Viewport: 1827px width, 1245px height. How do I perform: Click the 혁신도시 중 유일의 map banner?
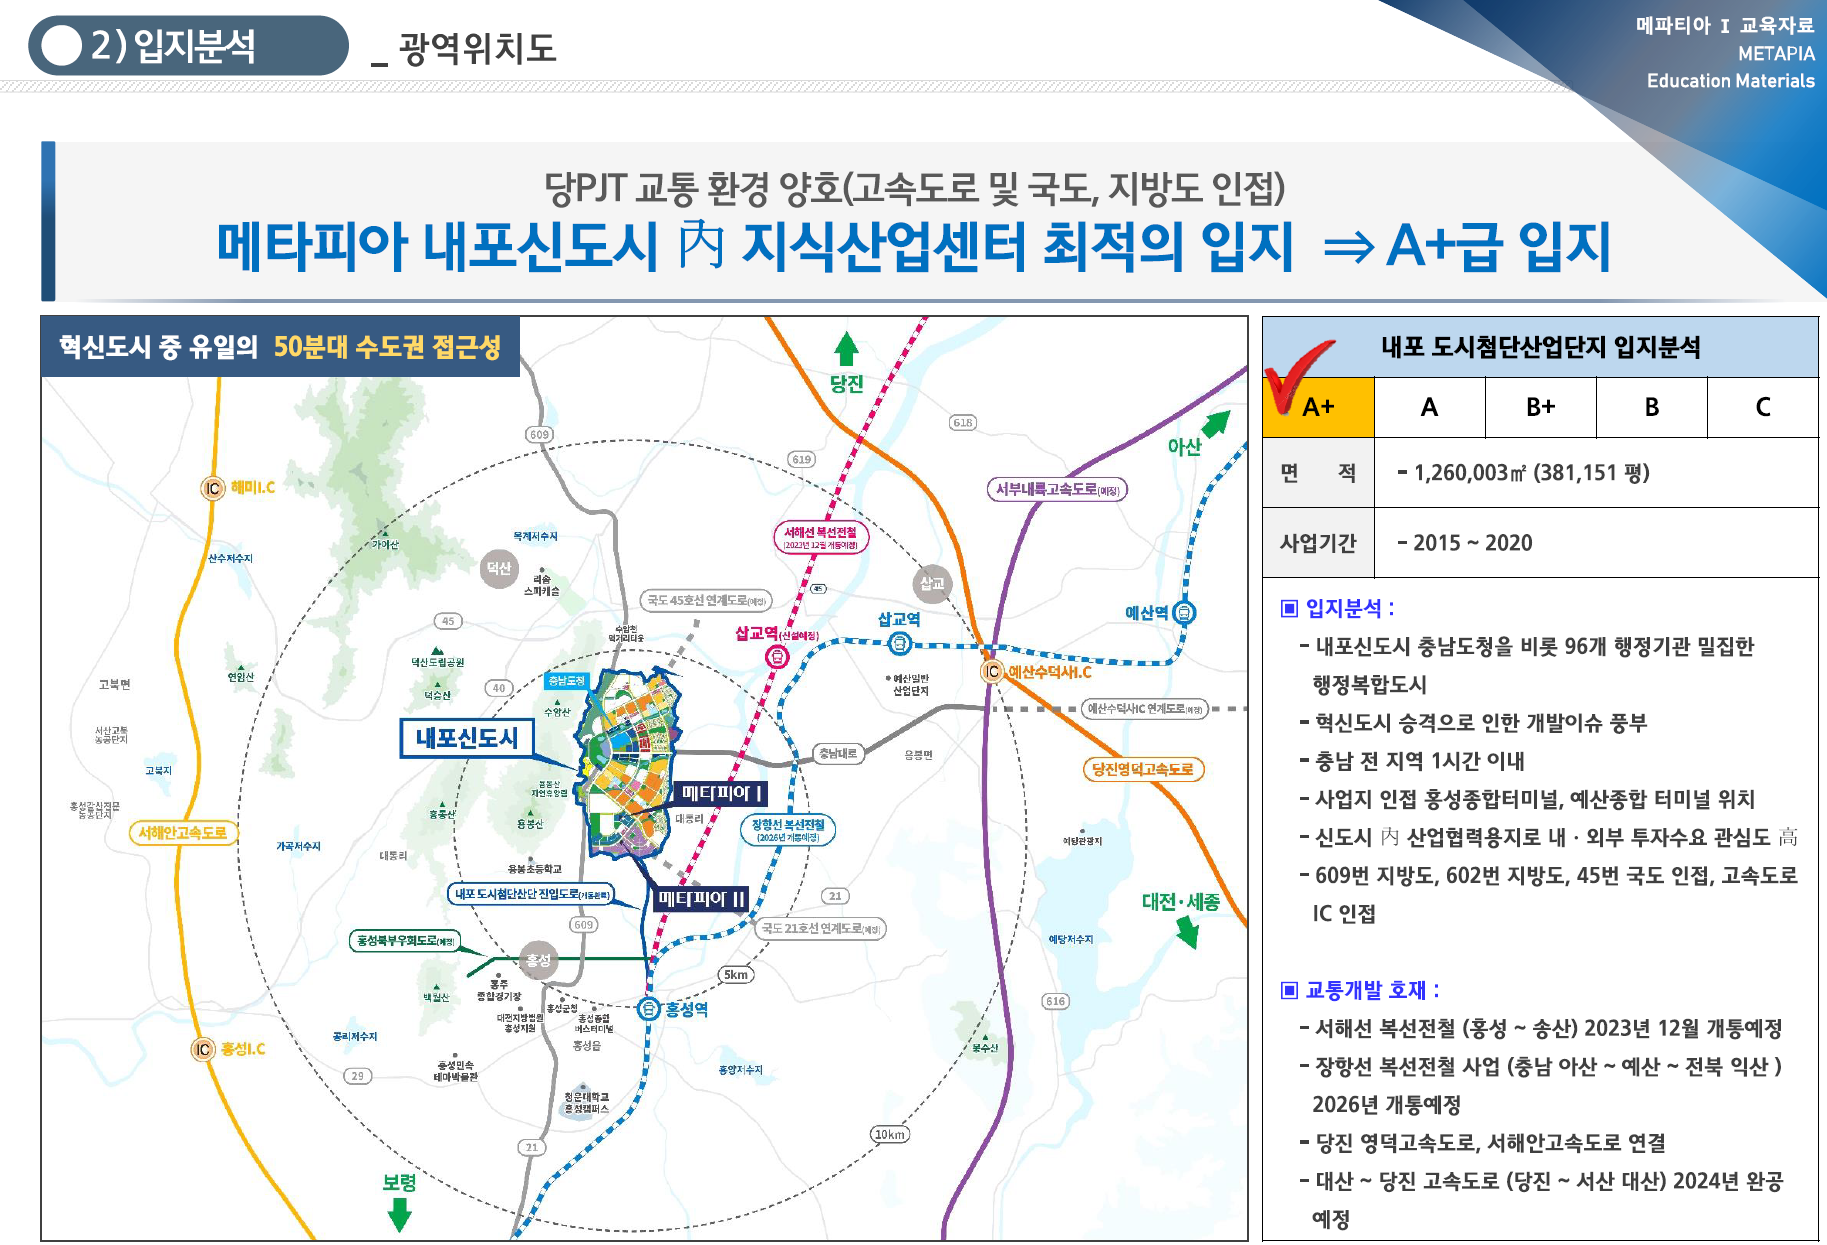click(280, 347)
